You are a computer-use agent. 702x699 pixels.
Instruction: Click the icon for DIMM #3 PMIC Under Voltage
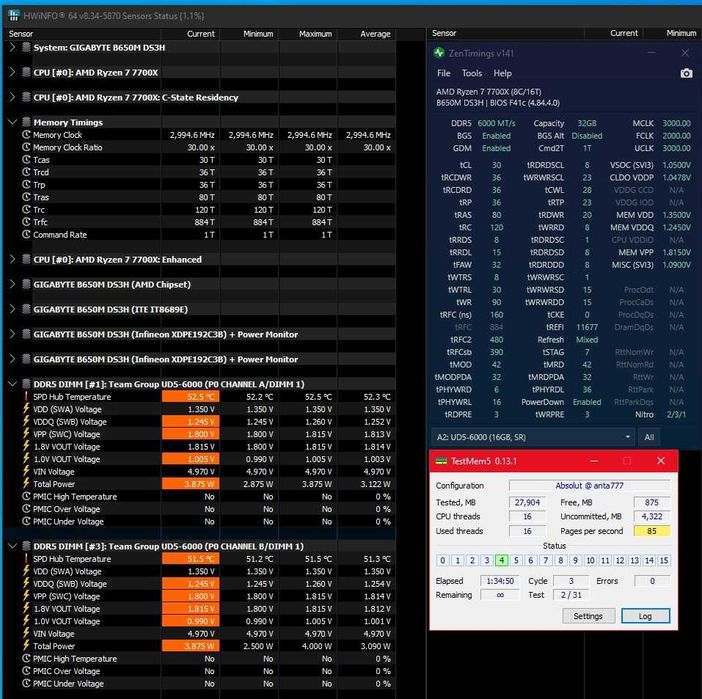tap(26, 684)
